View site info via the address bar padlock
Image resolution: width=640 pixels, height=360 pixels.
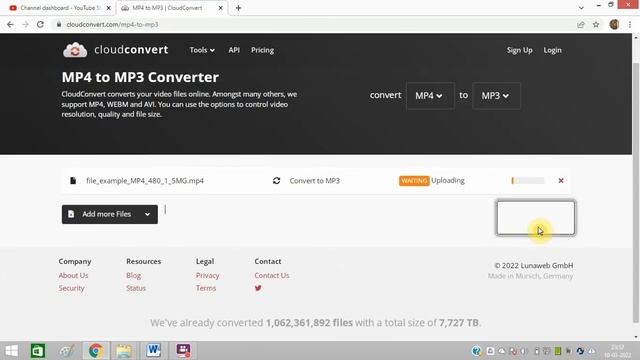tap(59, 24)
